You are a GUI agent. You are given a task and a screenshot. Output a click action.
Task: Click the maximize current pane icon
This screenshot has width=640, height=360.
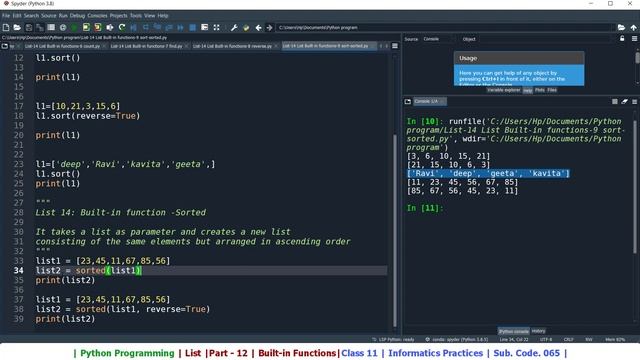[204, 27]
